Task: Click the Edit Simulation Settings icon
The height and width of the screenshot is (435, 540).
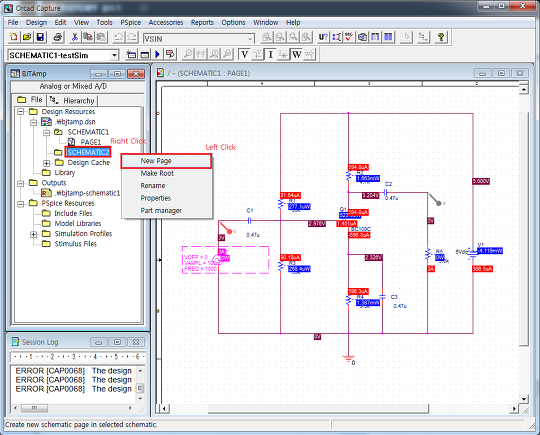Action: point(145,54)
